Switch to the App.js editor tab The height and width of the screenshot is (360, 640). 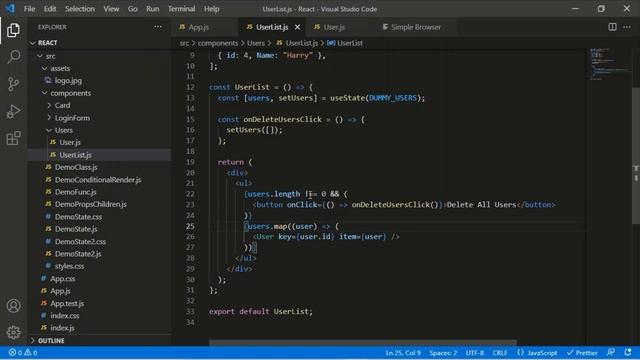(205, 27)
